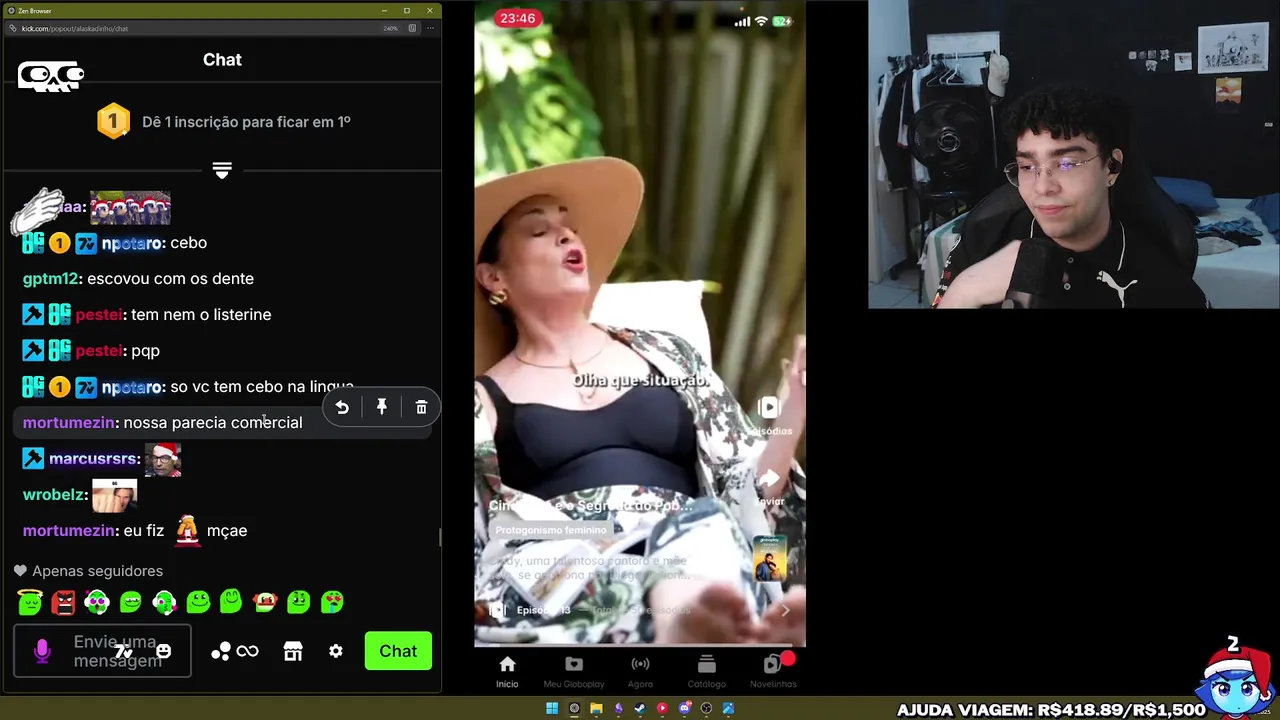Go to the Início tab in Globoplay
The height and width of the screenshot is (720, 1280).
click(507, 671)
